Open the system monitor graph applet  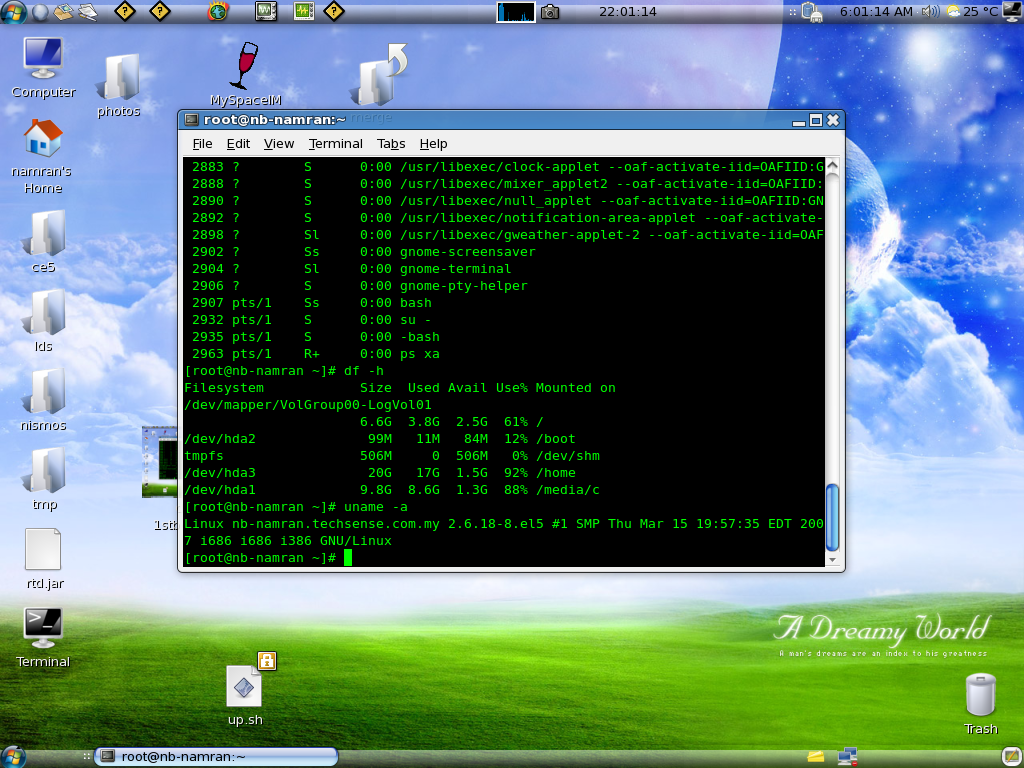516,12
